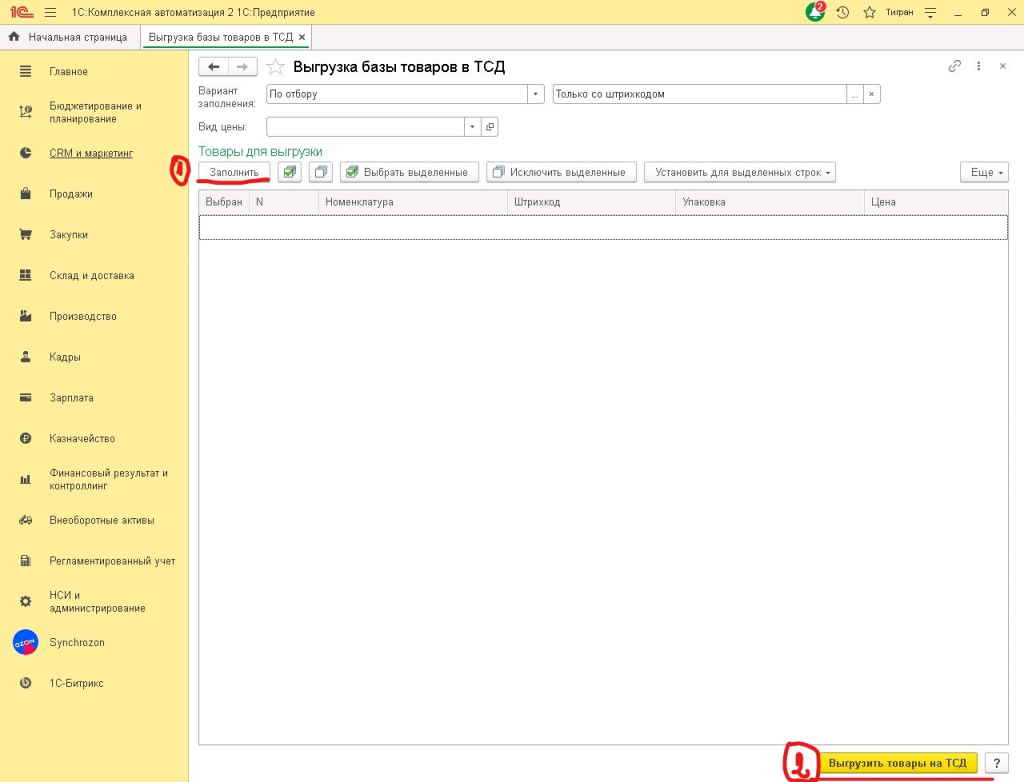
Task: Uncheck all rows with deselect-all icon
Action: click(x=321, y=172)
